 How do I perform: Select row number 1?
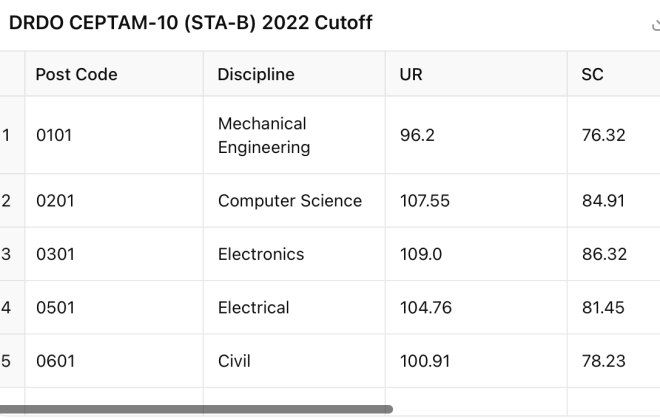click(x=6, y=135)
